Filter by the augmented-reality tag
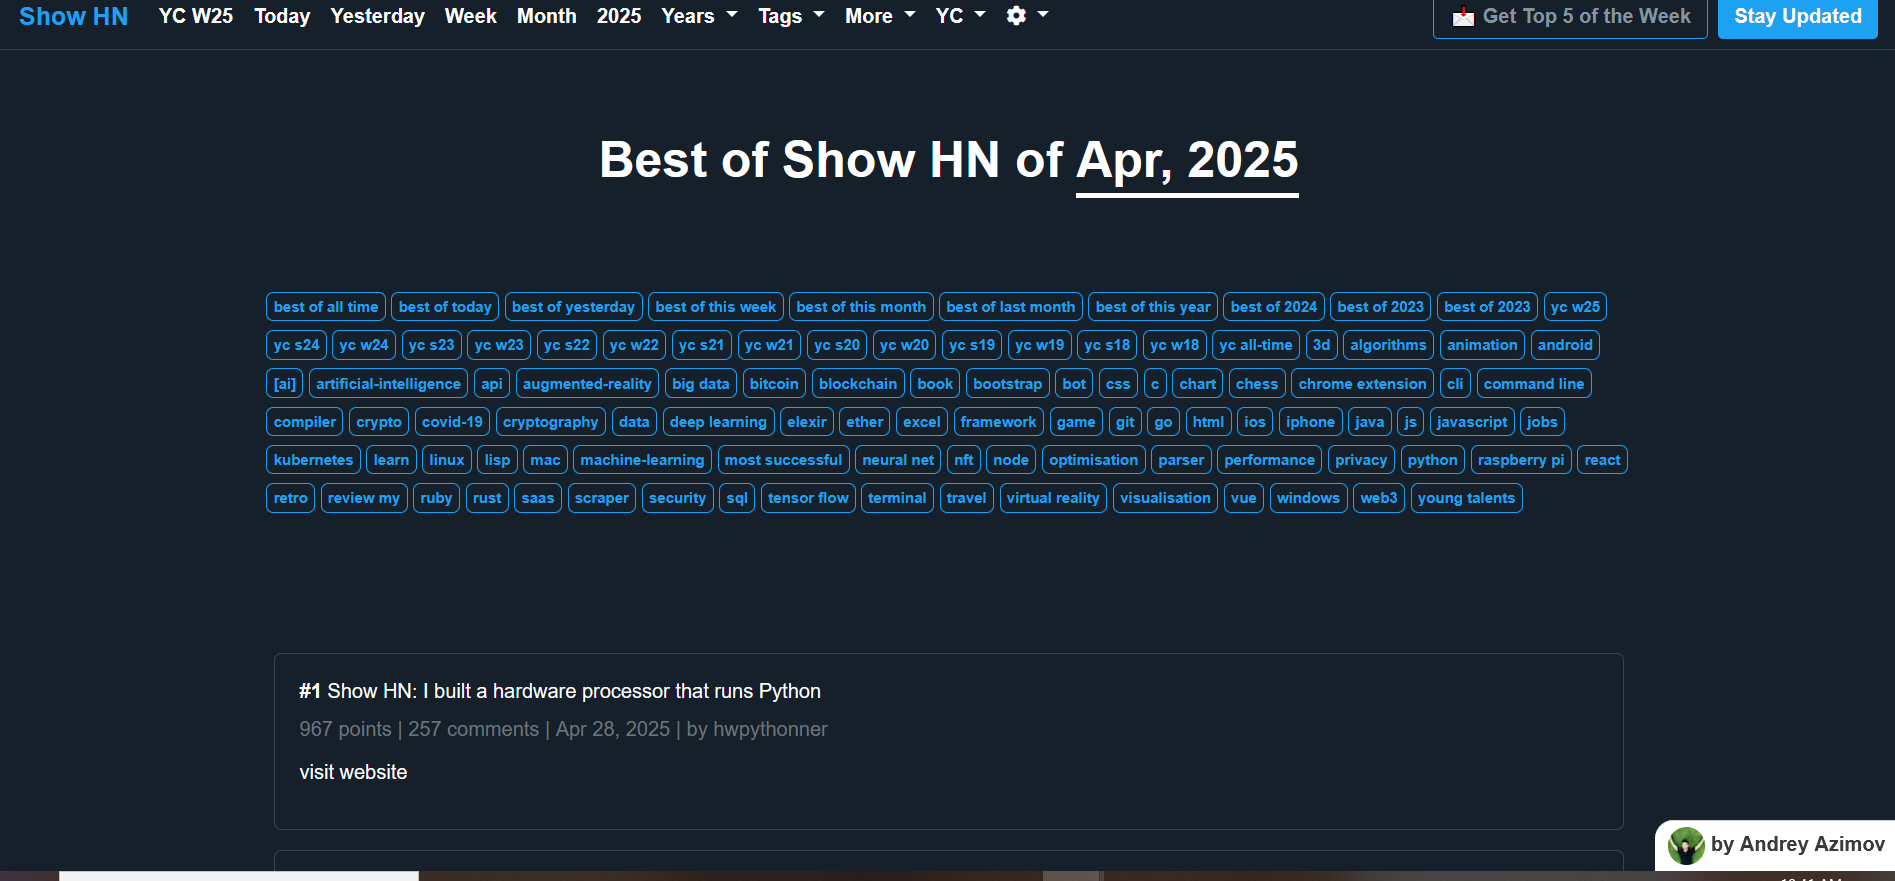1895x881 pixels. [x=587, y=384]
